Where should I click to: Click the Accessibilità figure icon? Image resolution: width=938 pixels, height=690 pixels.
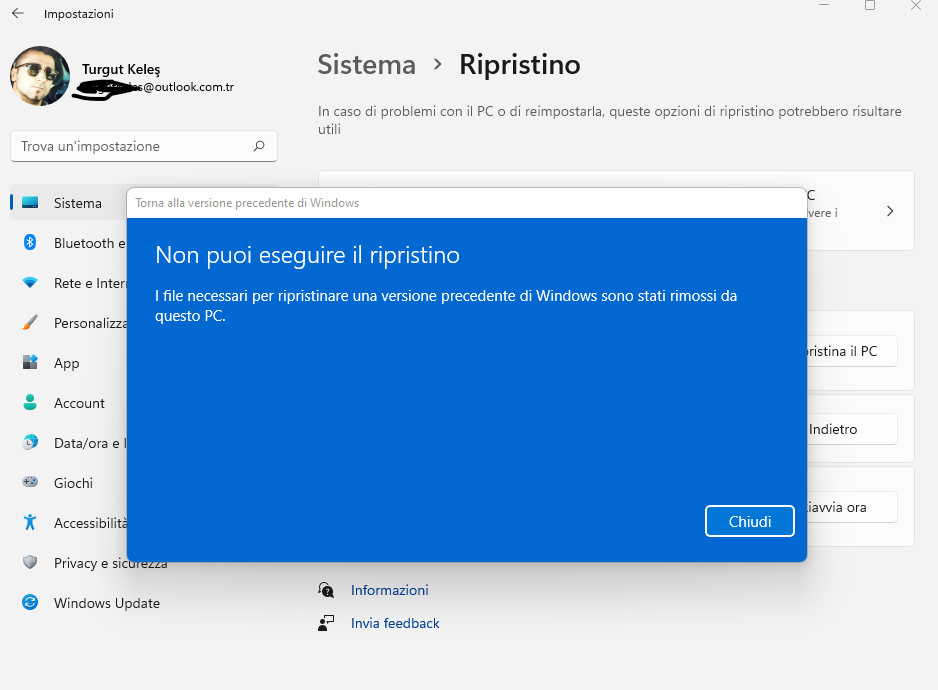(x=30, y=523)
